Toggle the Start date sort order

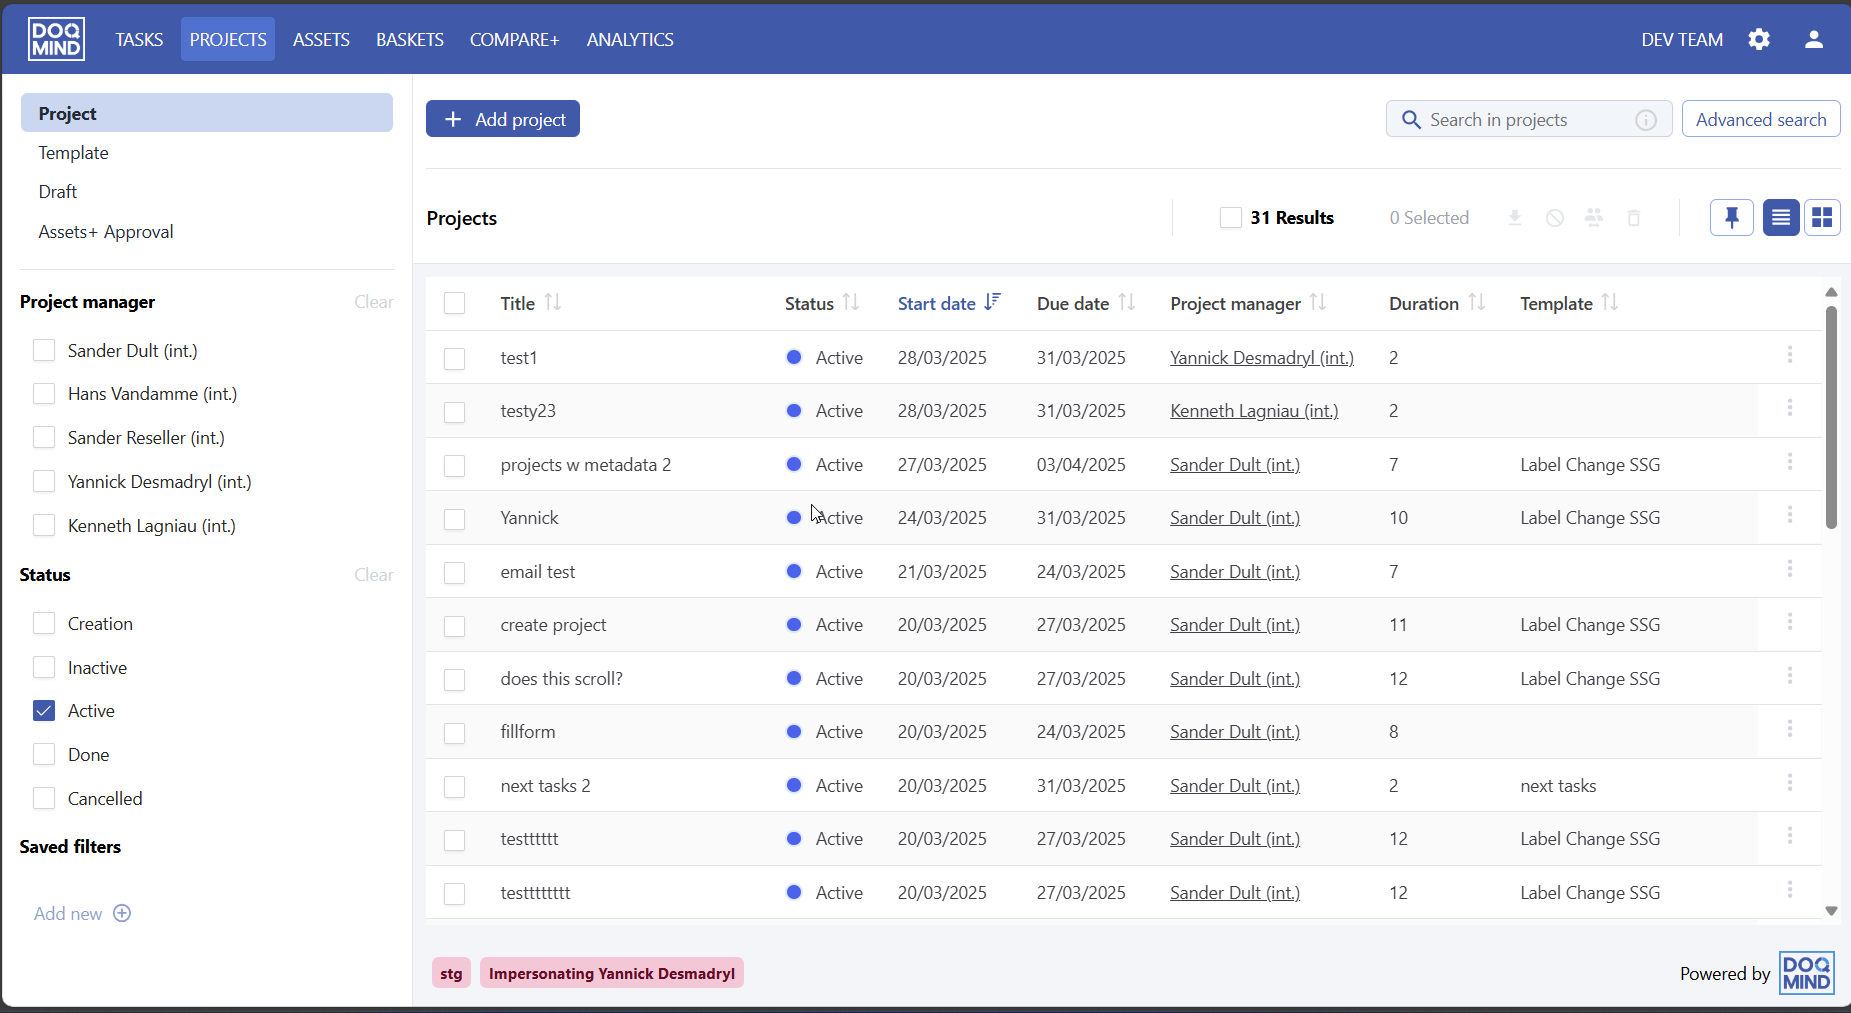click(x=991, y=302)
